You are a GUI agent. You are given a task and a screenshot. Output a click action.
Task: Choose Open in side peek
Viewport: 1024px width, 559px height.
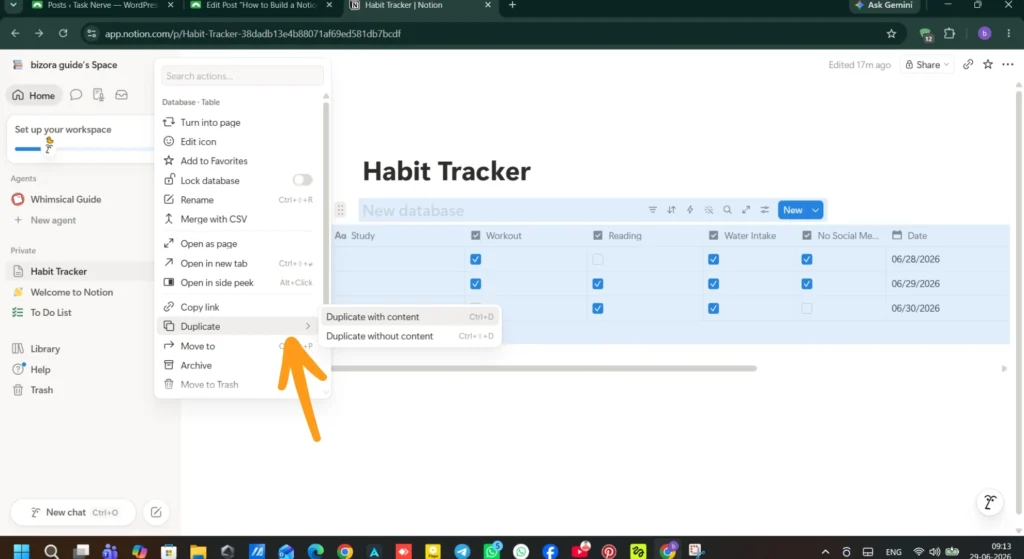tap(238, 282)
